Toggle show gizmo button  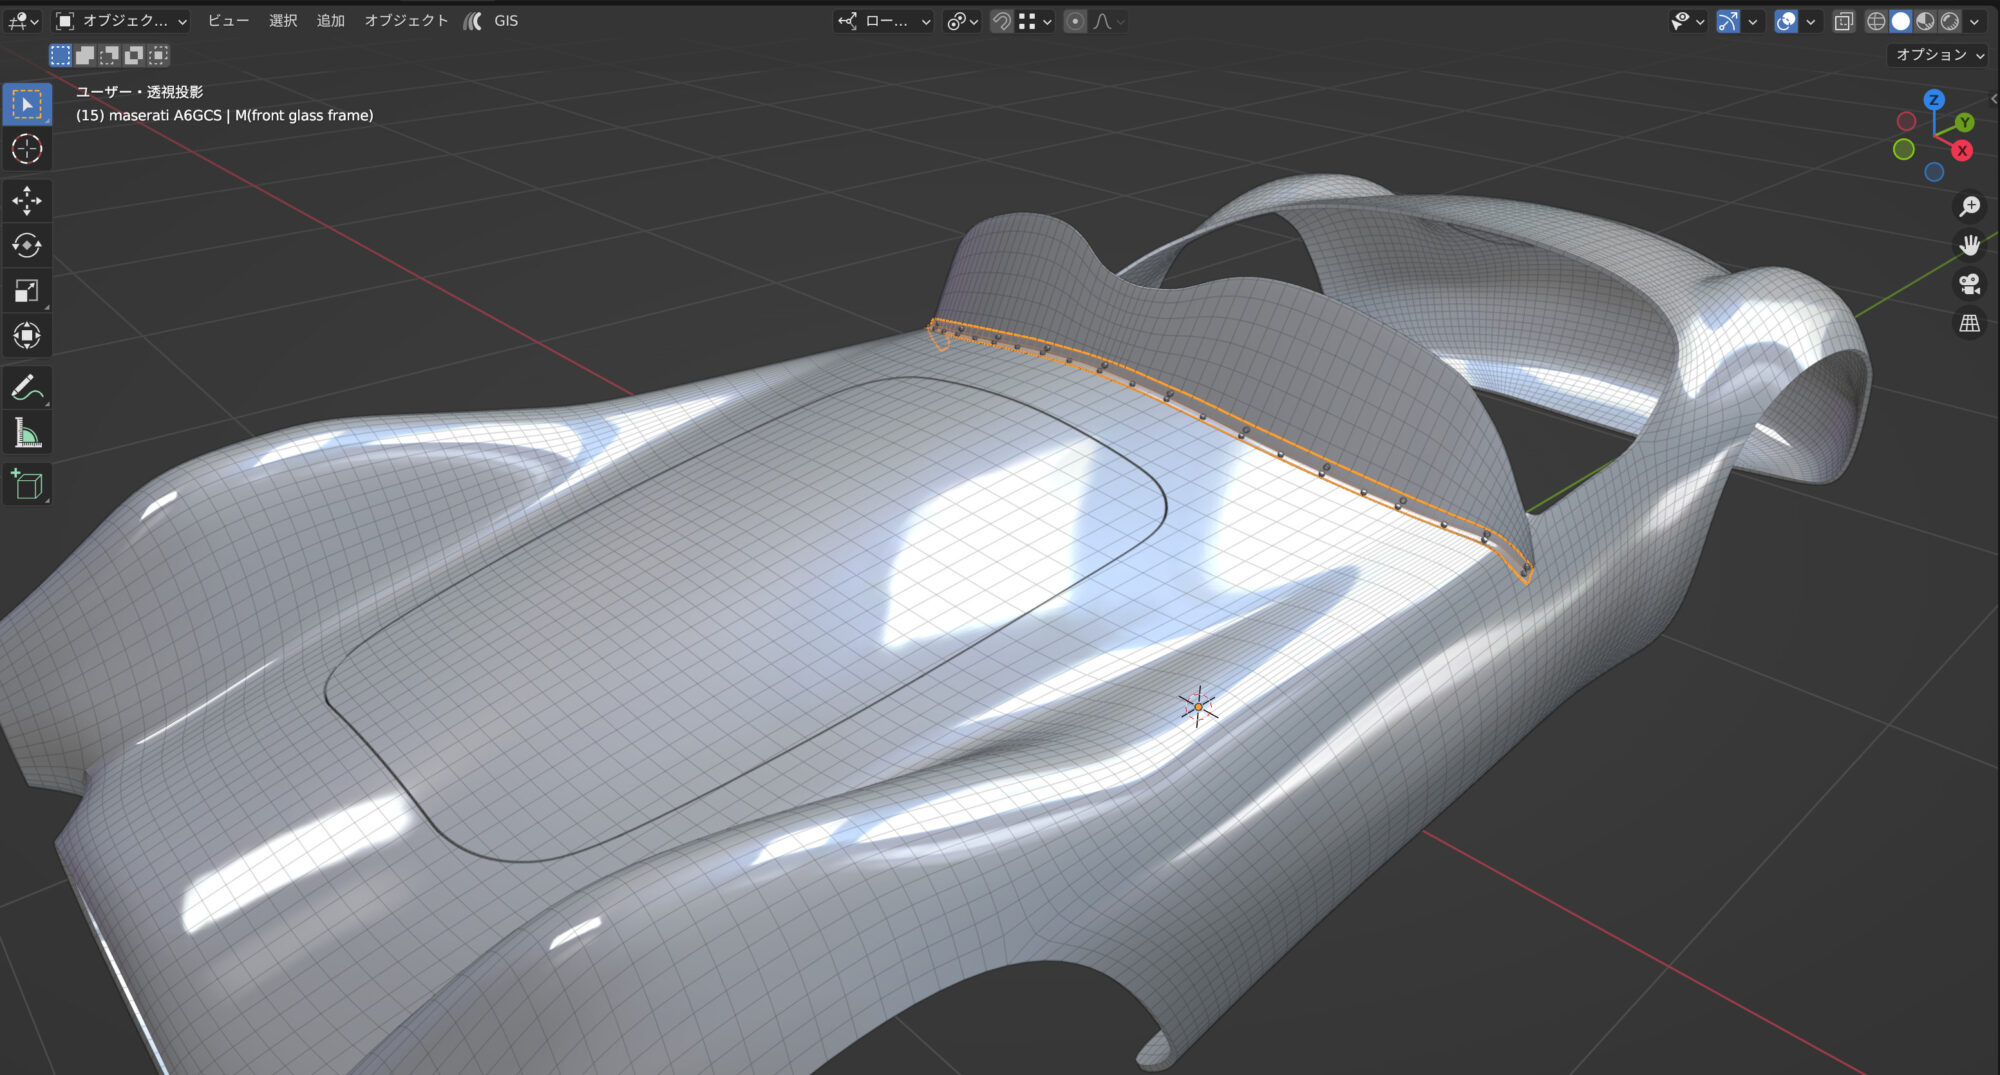click(1728, 21)
